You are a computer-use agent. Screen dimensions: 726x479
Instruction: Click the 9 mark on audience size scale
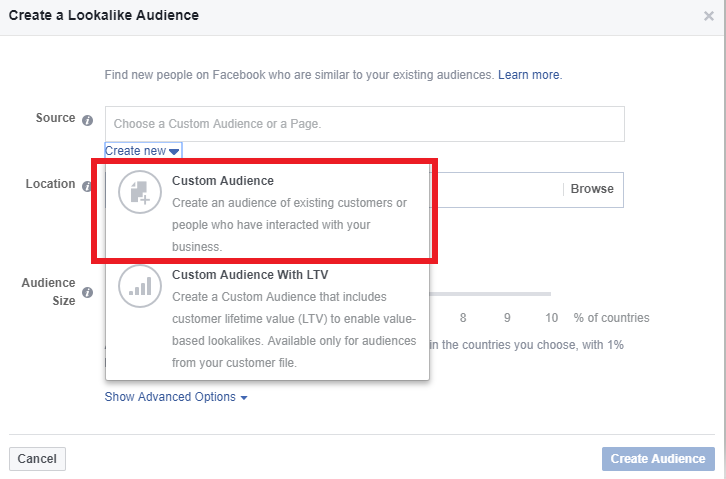pyautogui.click(x=507, y=318)
